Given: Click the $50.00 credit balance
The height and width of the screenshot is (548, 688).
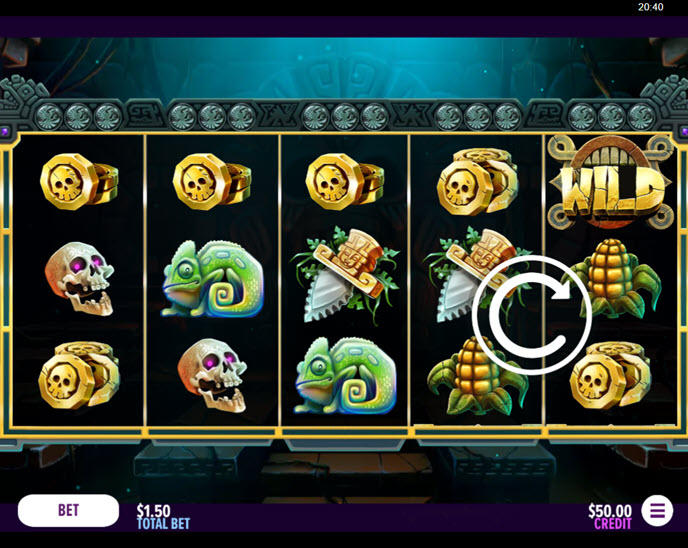Looking at the screenshot, I should coord(610,511).
